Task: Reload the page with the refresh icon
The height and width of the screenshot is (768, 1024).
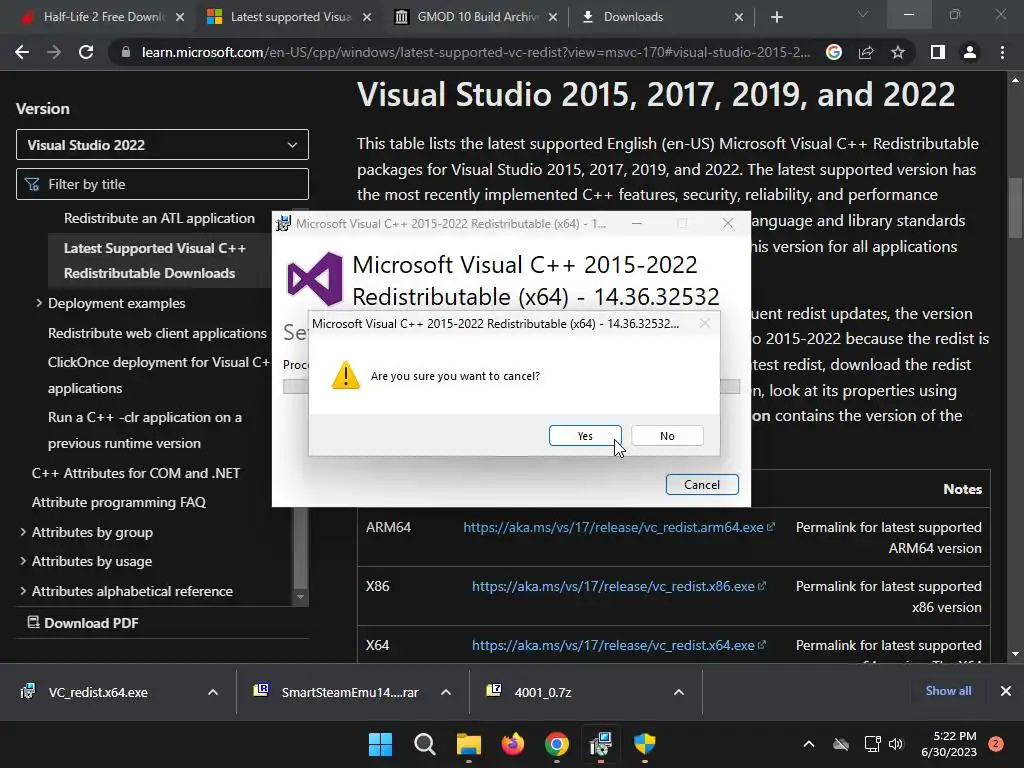Action: click(x=86, y=52)
